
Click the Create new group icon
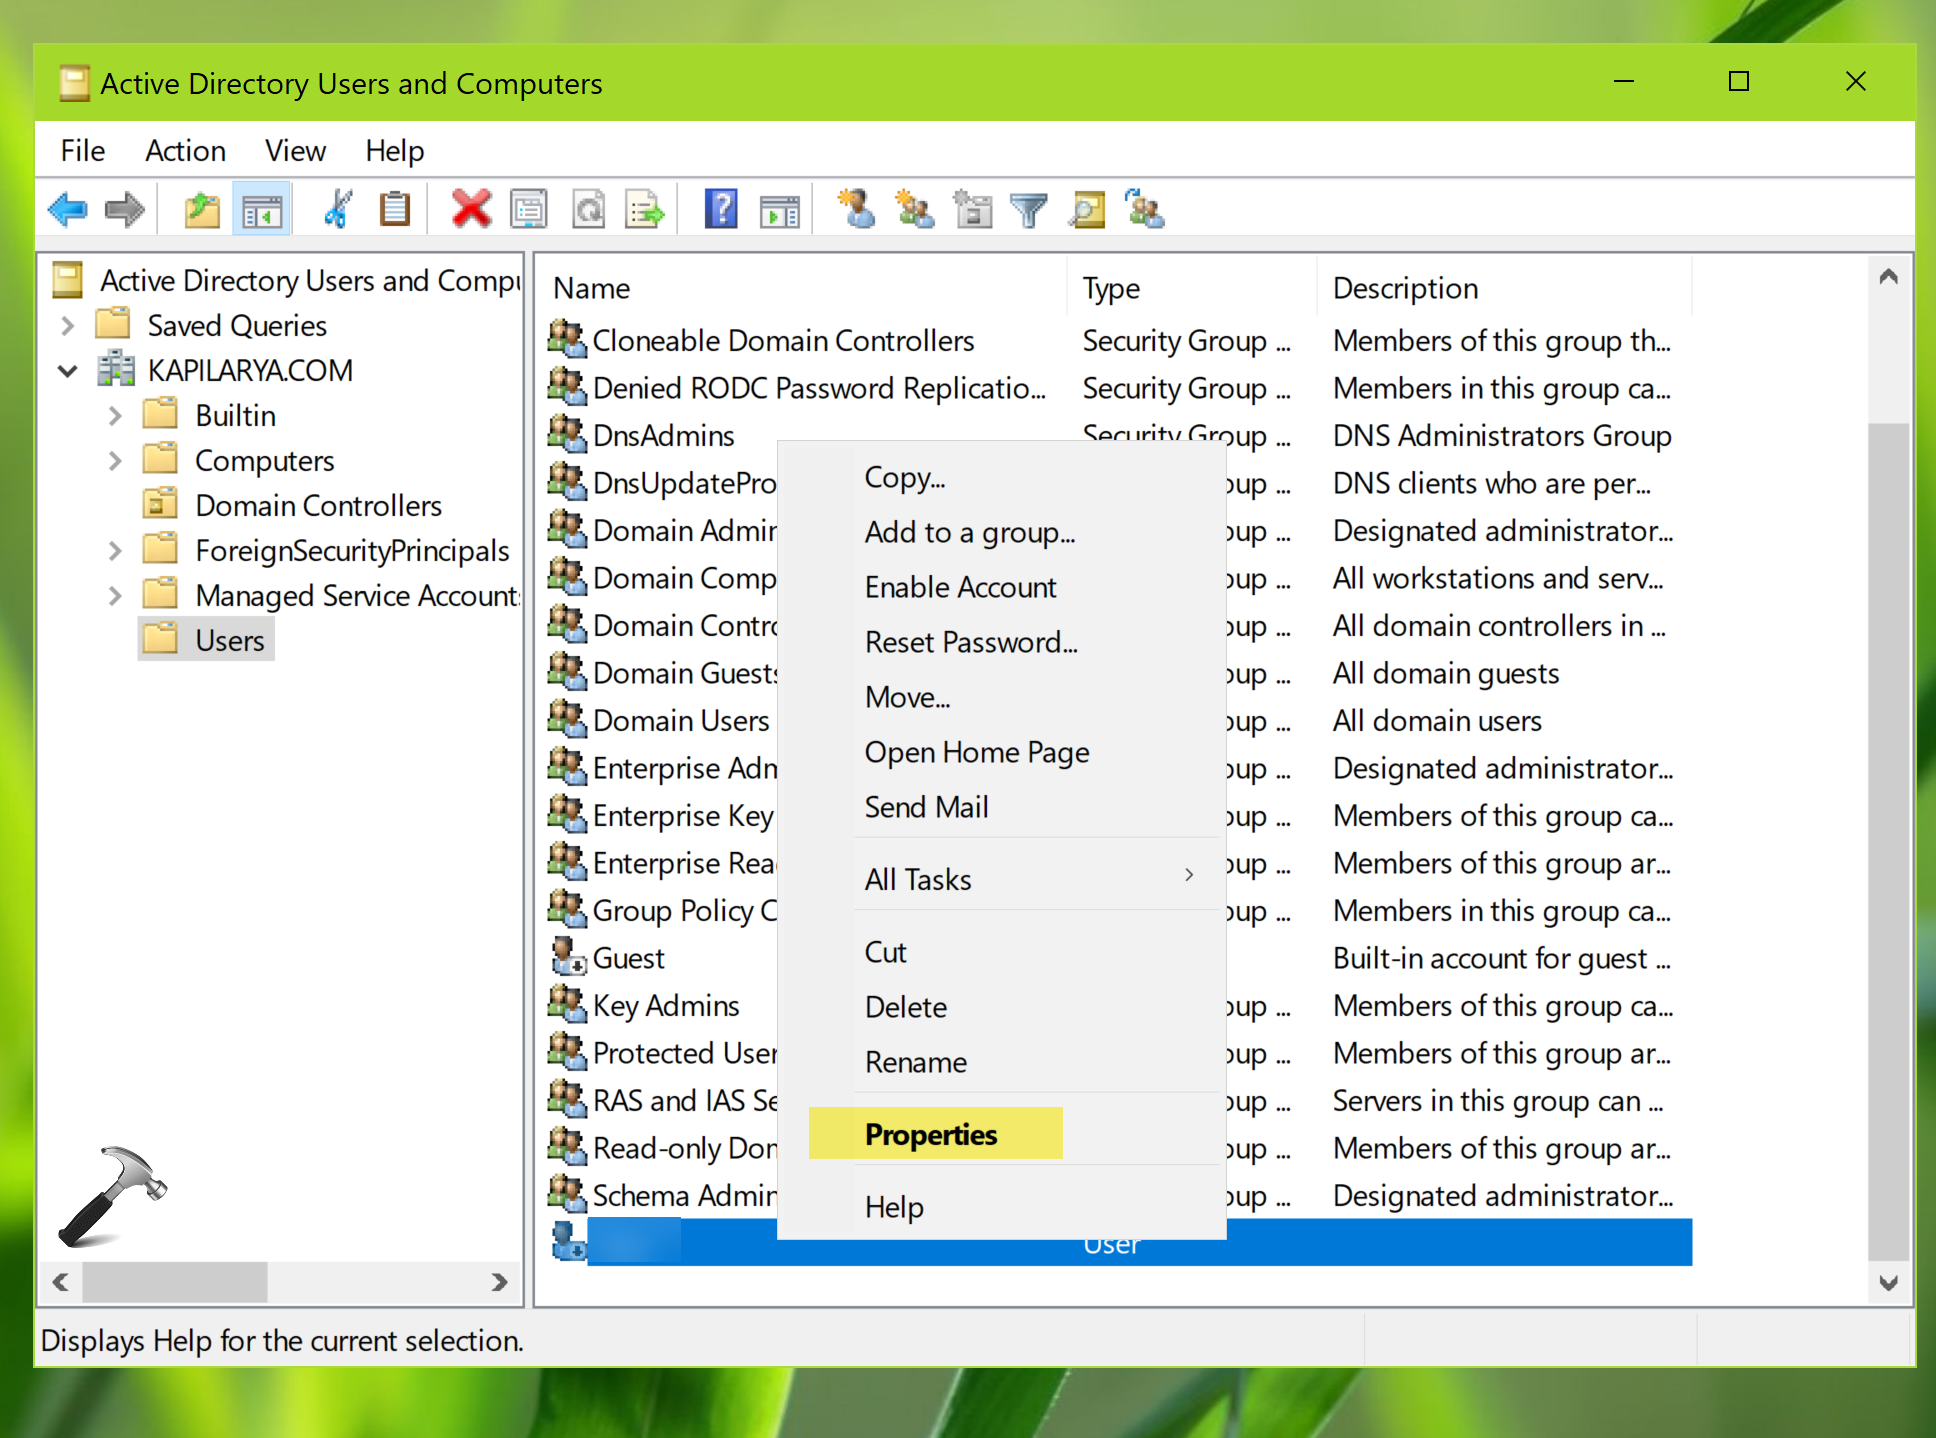click(914, 210)
